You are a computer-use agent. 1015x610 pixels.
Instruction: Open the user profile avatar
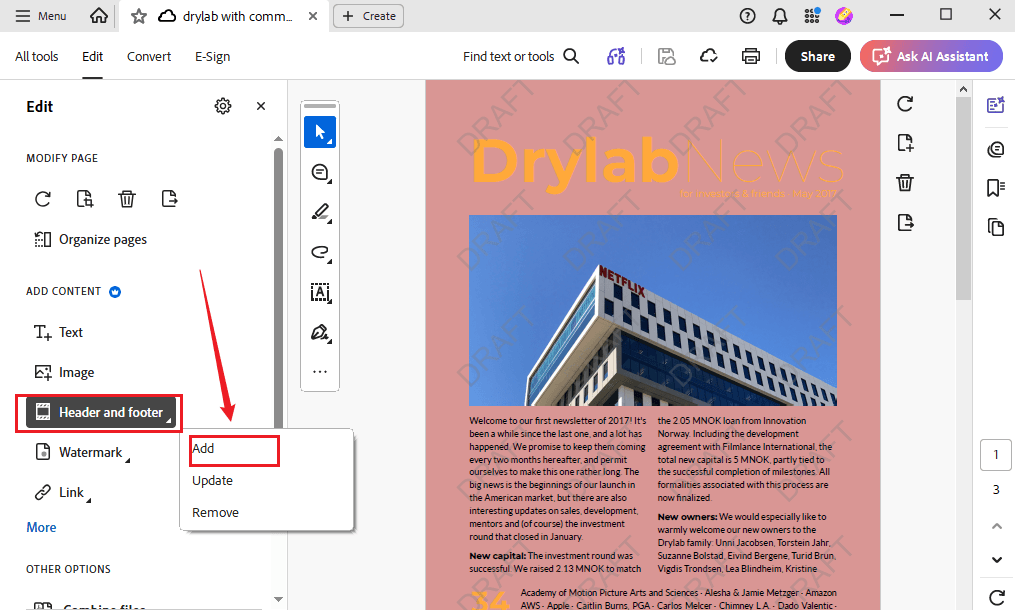click(x=843, y=16)
